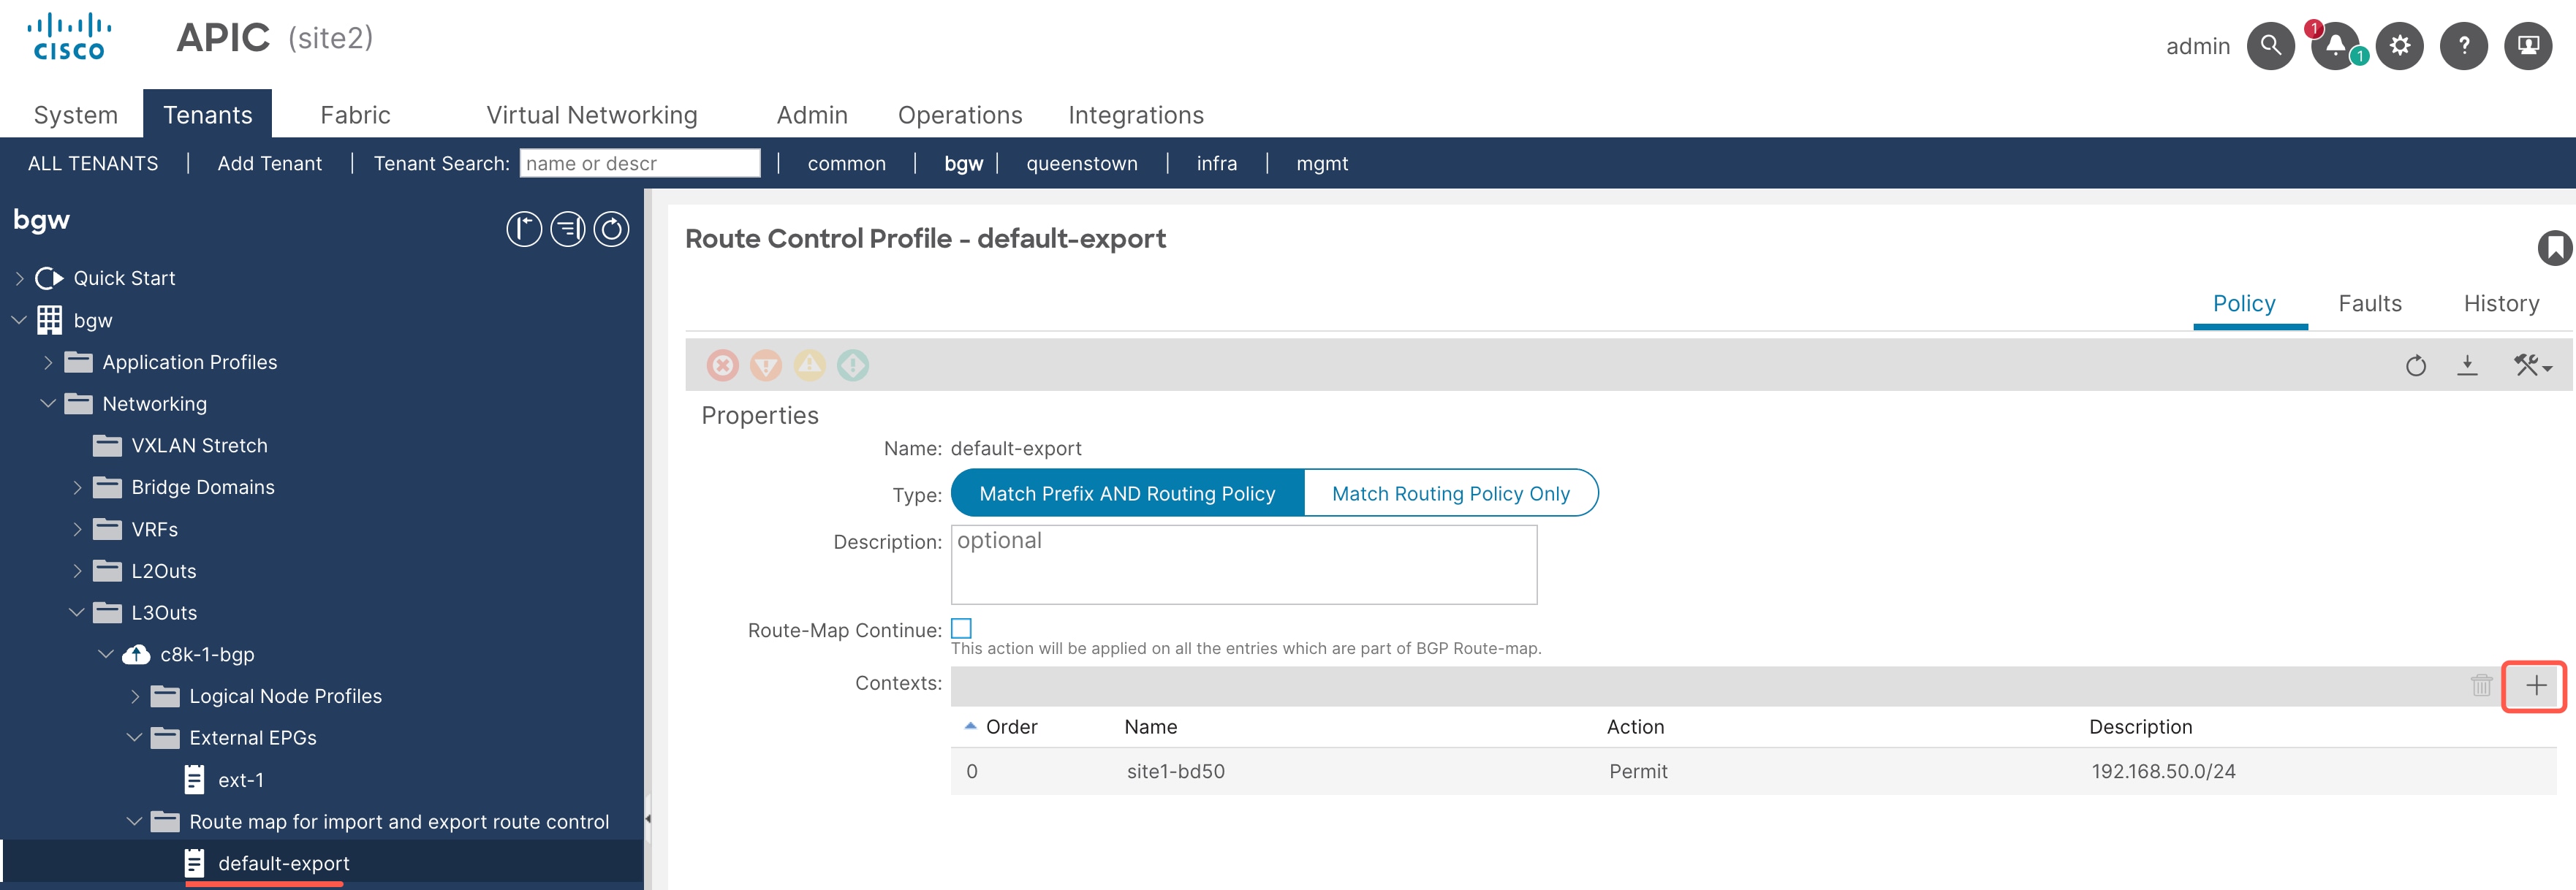Show critical faults red icon

click(722, 365)
